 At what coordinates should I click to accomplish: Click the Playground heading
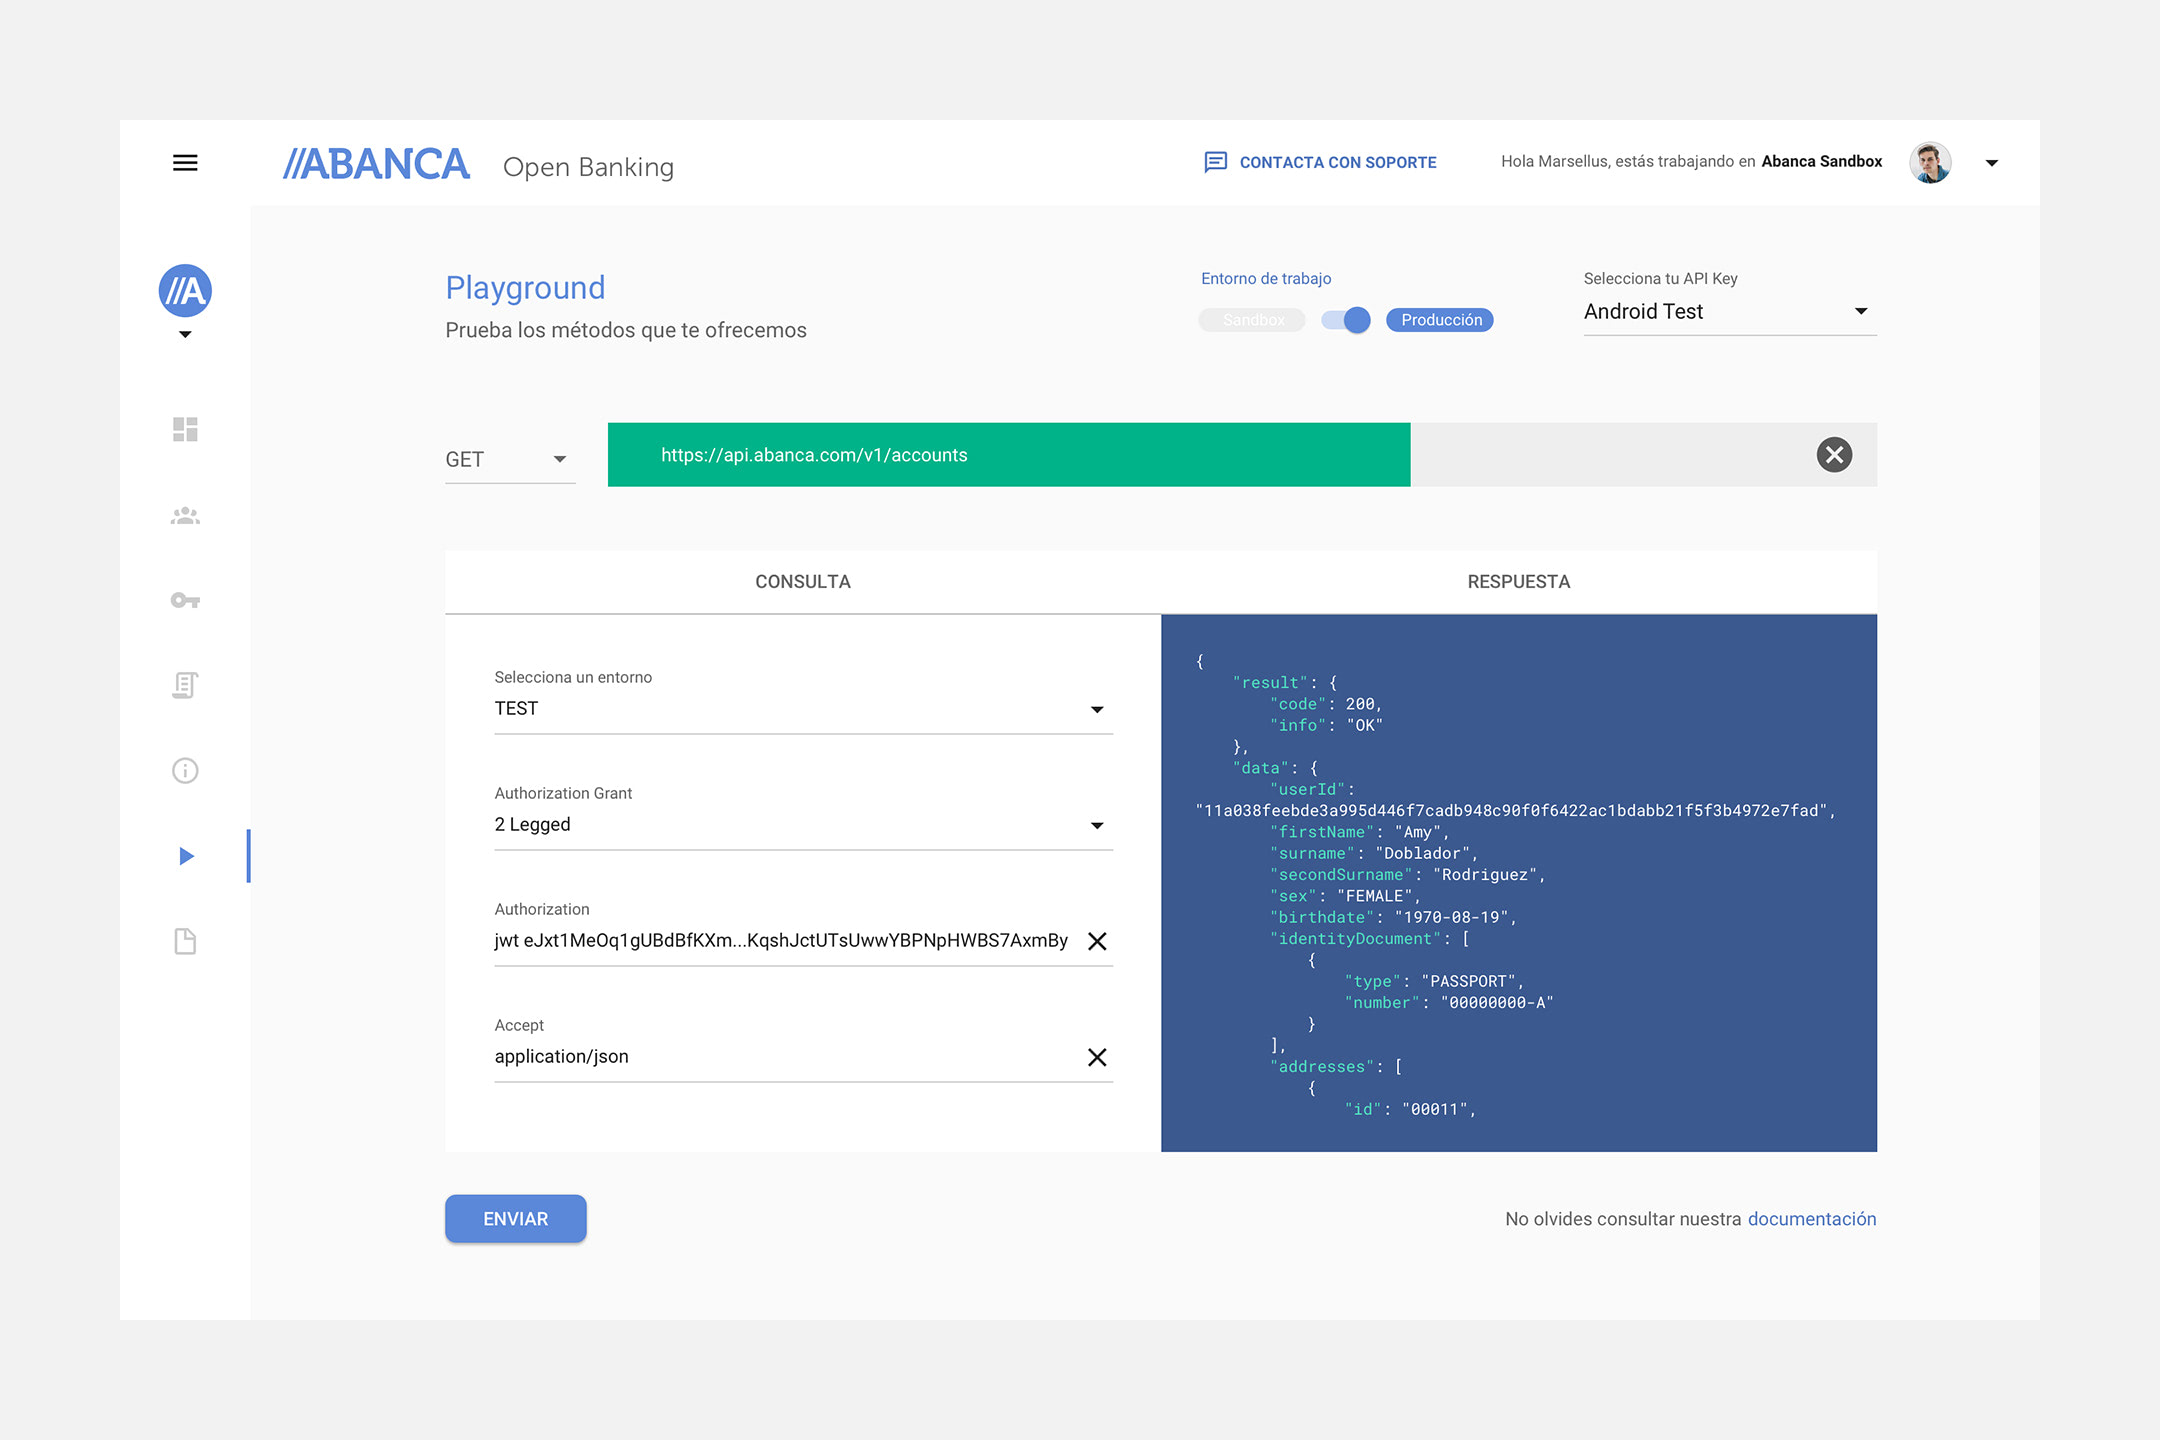(x=525, y=288)
